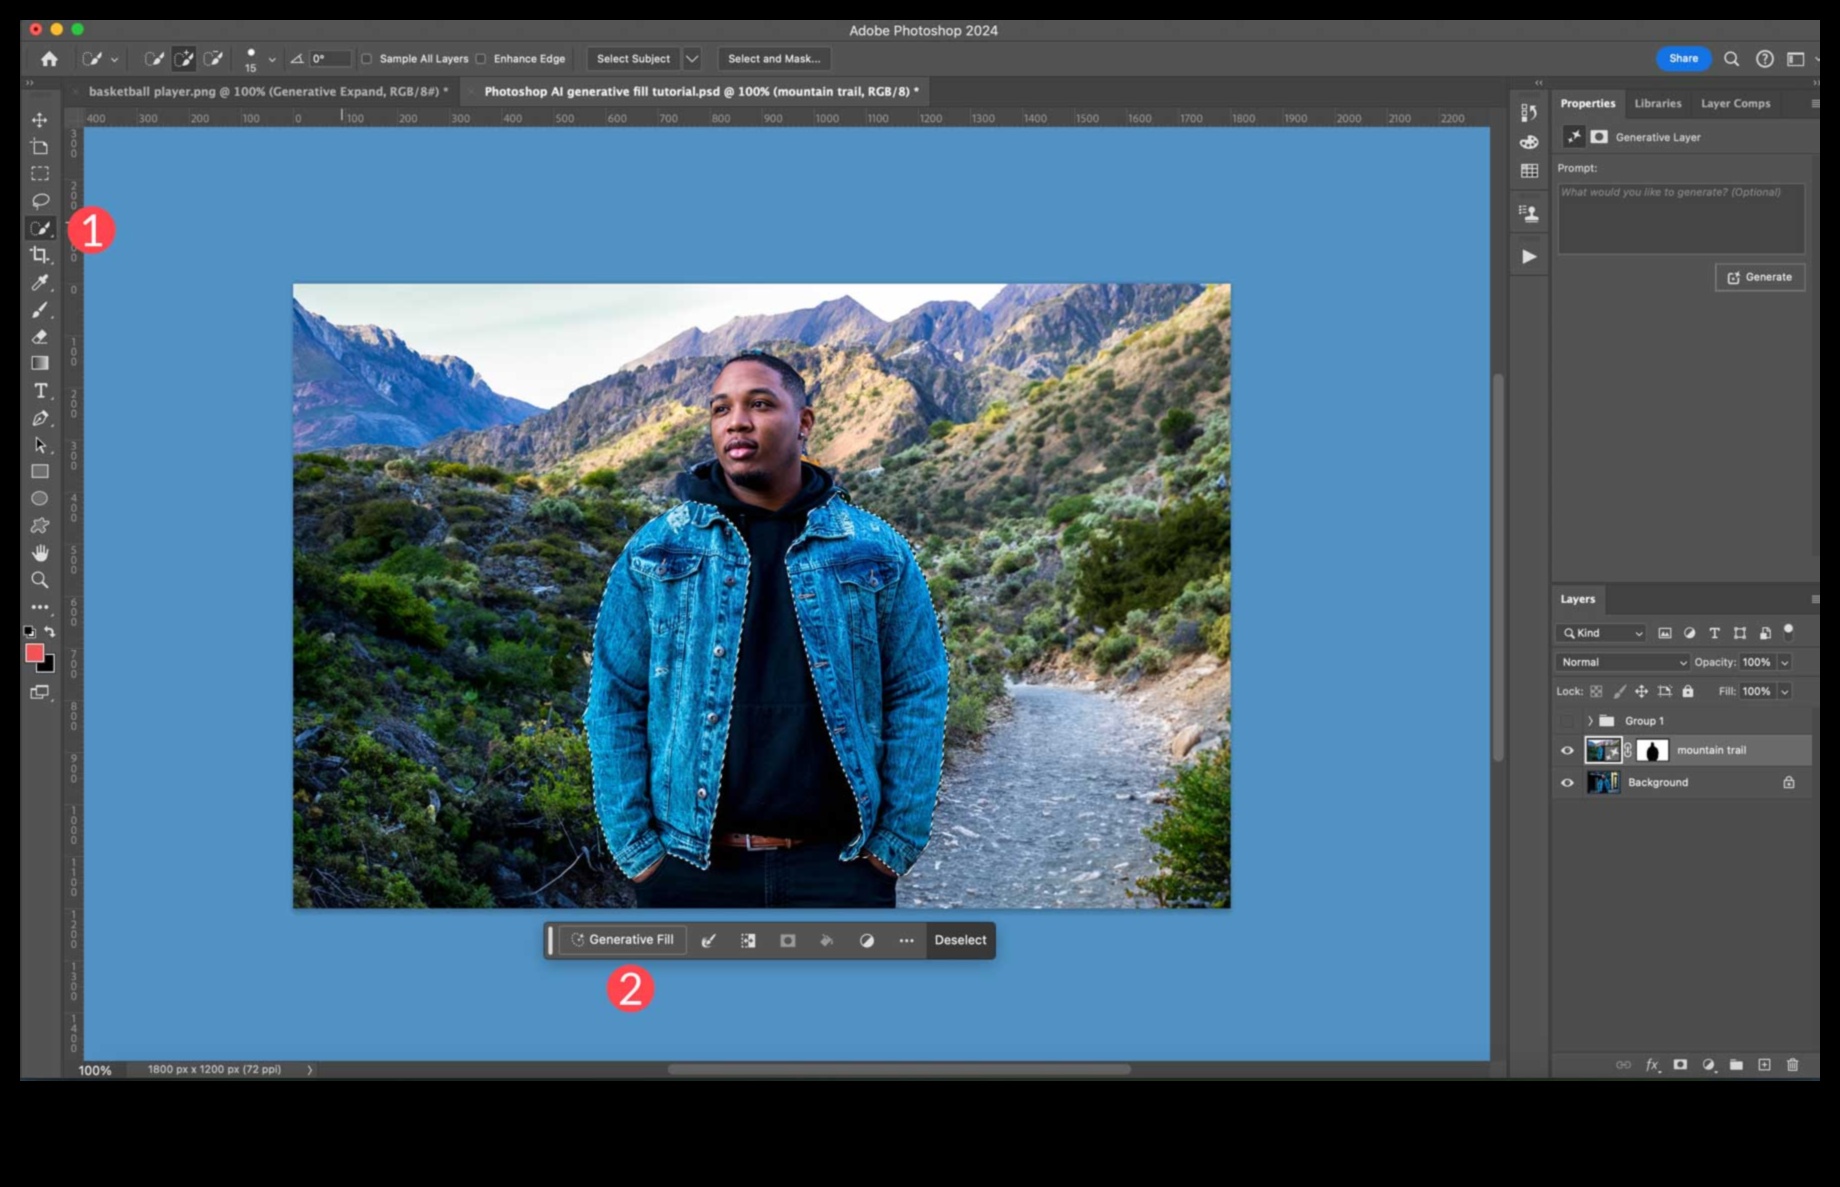
Task: Select the Pen tool
Action: click(x=40, y=418)
